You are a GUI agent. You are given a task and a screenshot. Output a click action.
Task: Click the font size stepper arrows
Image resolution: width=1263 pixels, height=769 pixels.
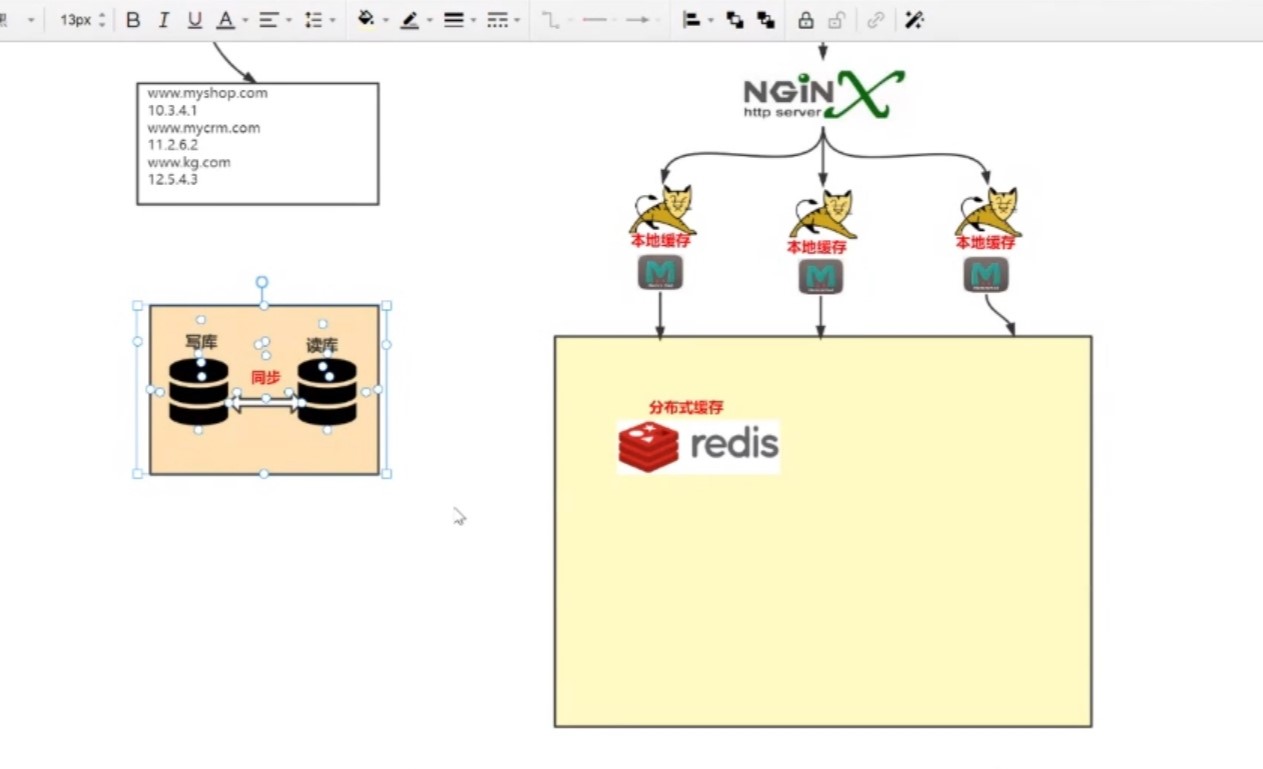(x=102, y=20)
